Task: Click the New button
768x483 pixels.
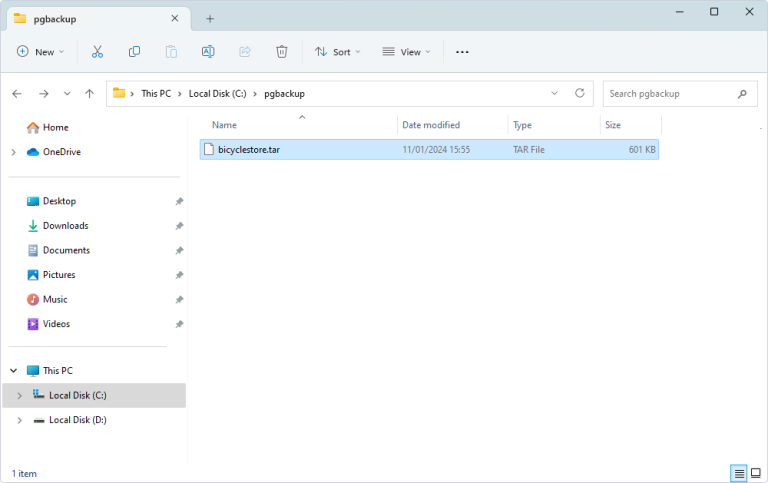Action: pyautogui.click(x=40, y=52)
